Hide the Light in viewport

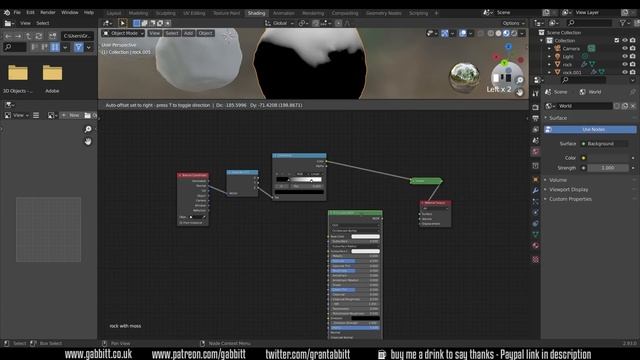625,56
